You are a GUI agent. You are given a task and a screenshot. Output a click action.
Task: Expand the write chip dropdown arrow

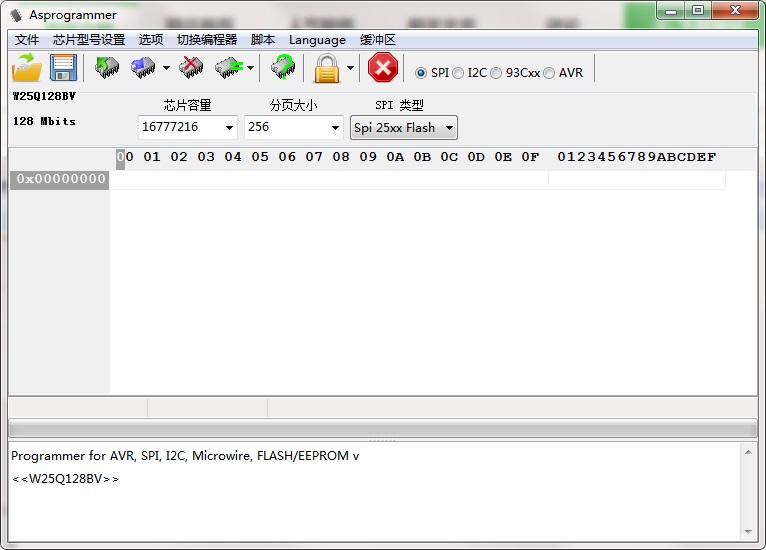167,68
